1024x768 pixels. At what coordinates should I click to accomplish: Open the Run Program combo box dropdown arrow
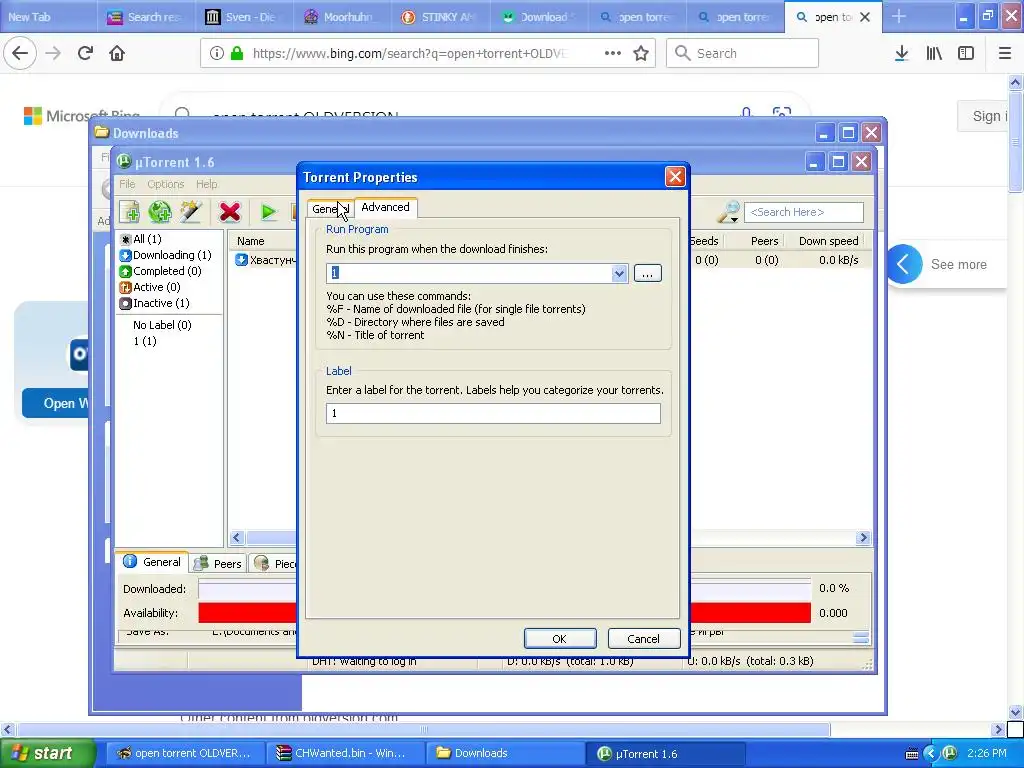coord(619,273)
